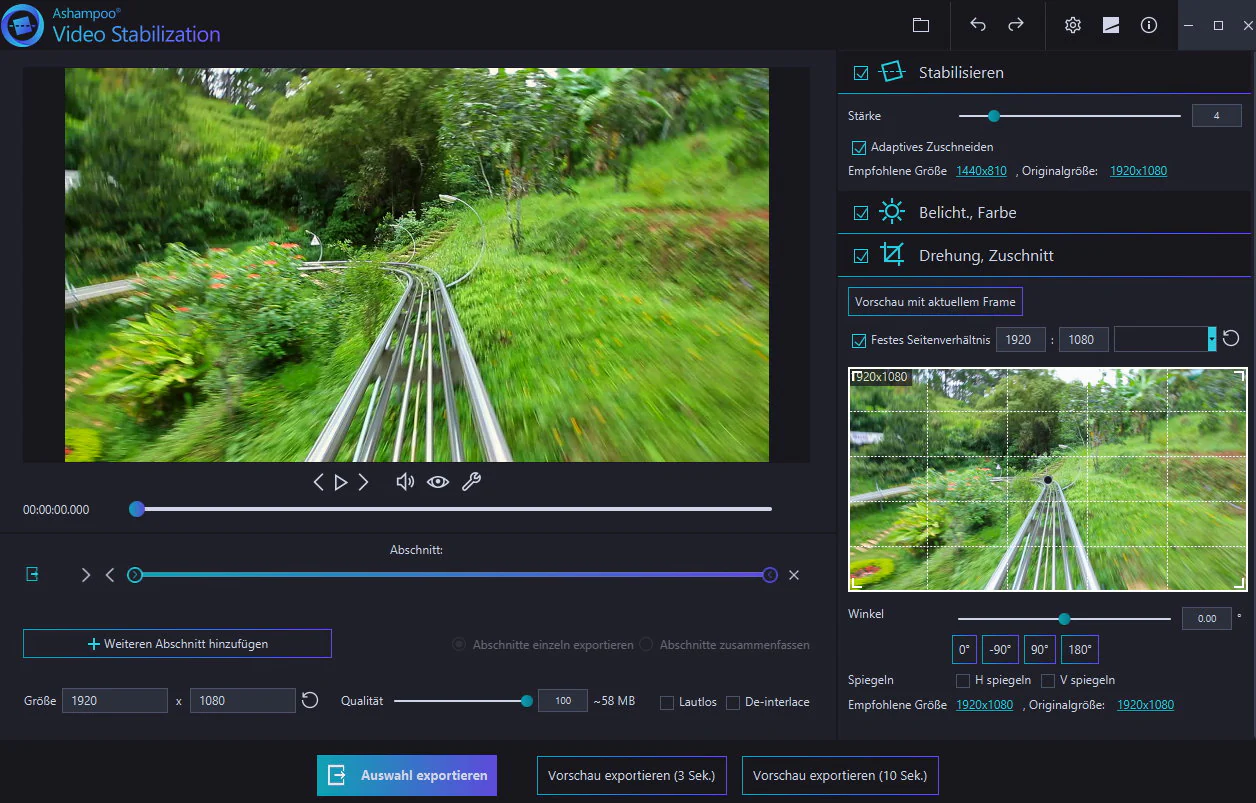Click Weiteren Abschnitt hinzufügen button
This screenshot has width=1256, height=803.
click(x=177, y=644)
